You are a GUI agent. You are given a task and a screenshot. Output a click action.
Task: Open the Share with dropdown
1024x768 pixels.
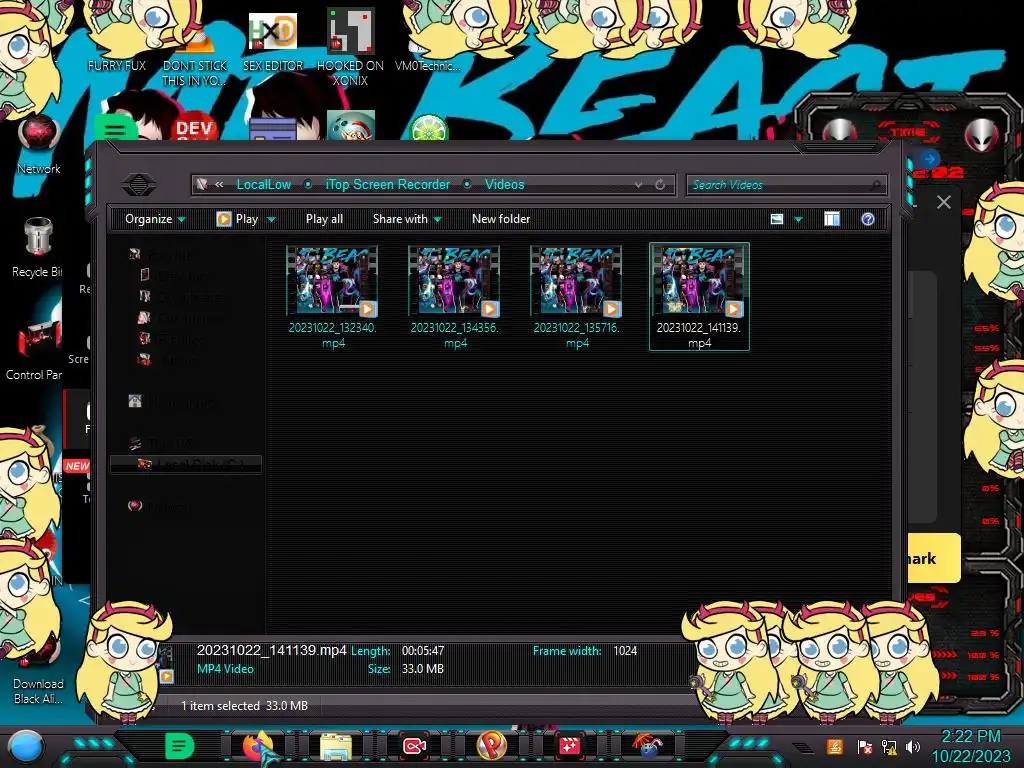[407, 219]
